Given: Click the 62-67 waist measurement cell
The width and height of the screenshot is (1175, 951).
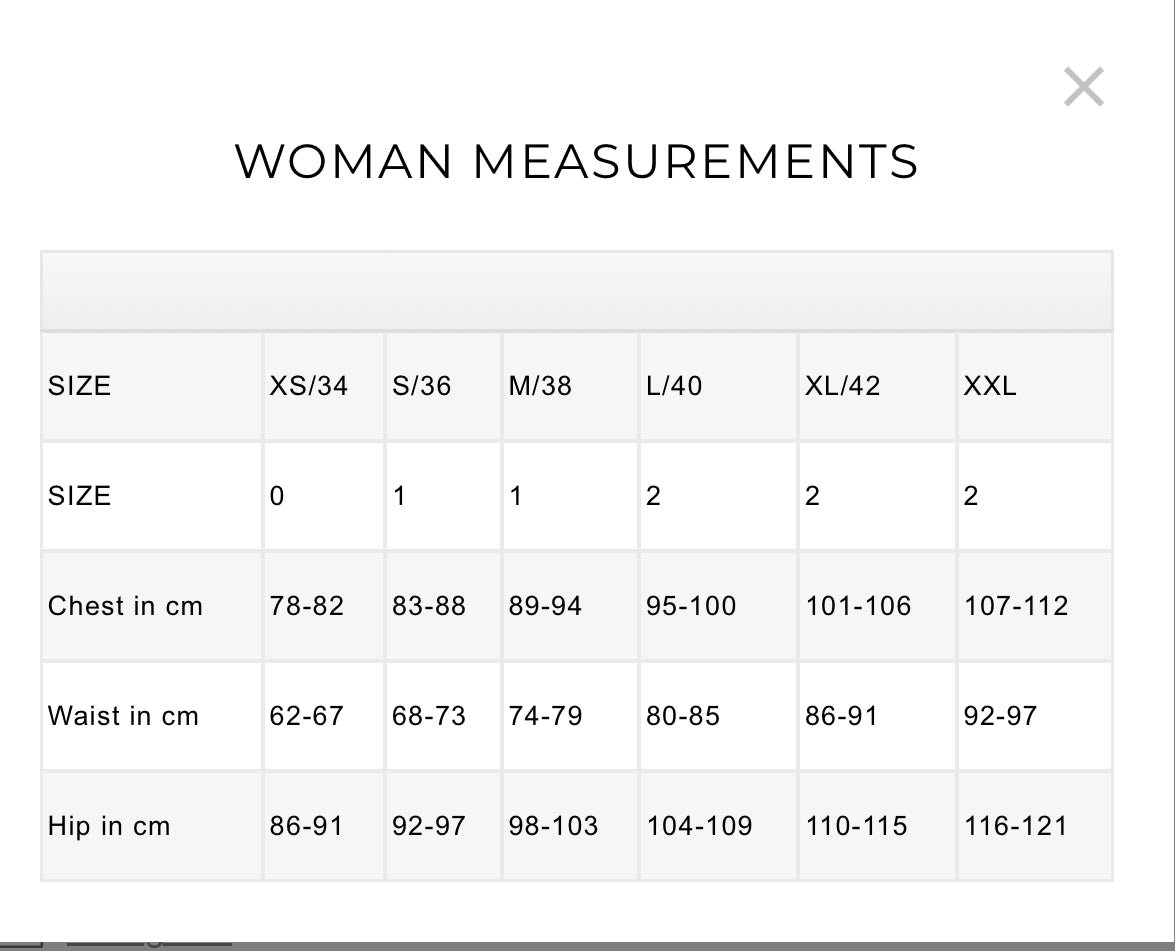Looking at the screenshot, I should (306, 716).
